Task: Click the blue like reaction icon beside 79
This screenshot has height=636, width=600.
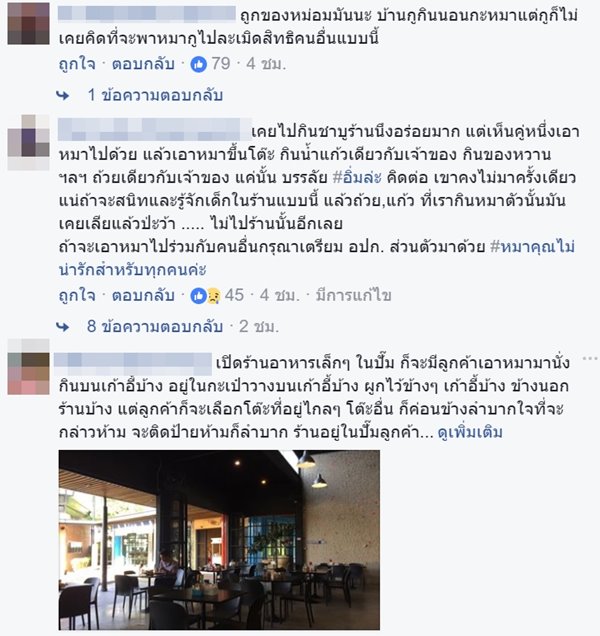Action: click(199, 64)
